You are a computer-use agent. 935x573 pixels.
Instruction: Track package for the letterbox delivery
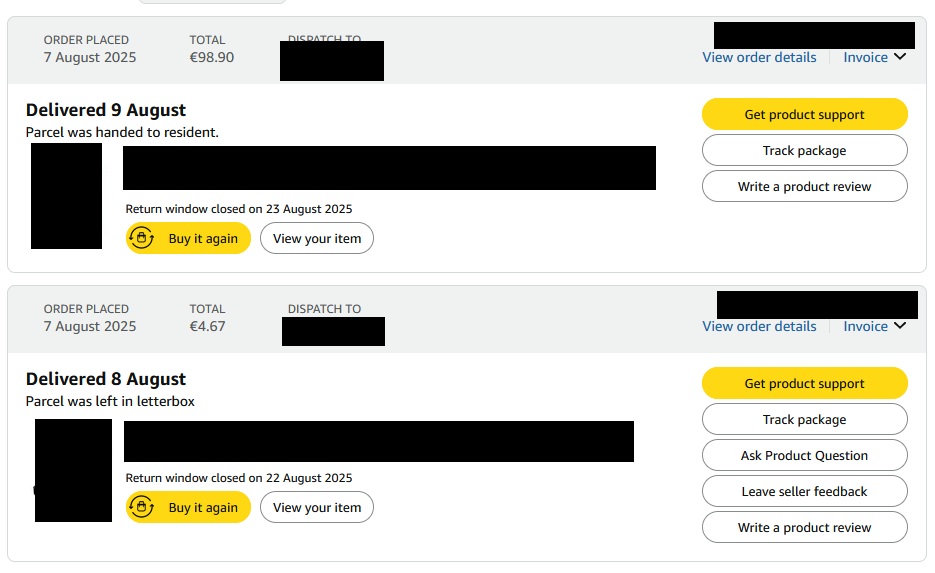point(804,419)
